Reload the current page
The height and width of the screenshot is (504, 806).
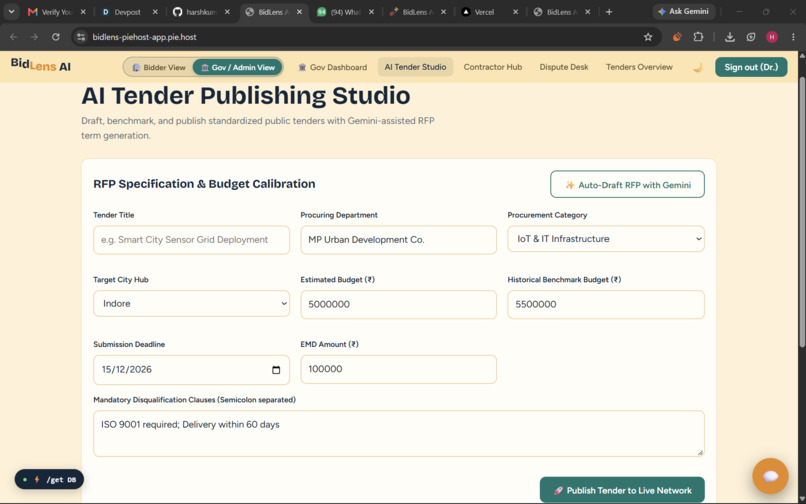[x=56, y=37]
